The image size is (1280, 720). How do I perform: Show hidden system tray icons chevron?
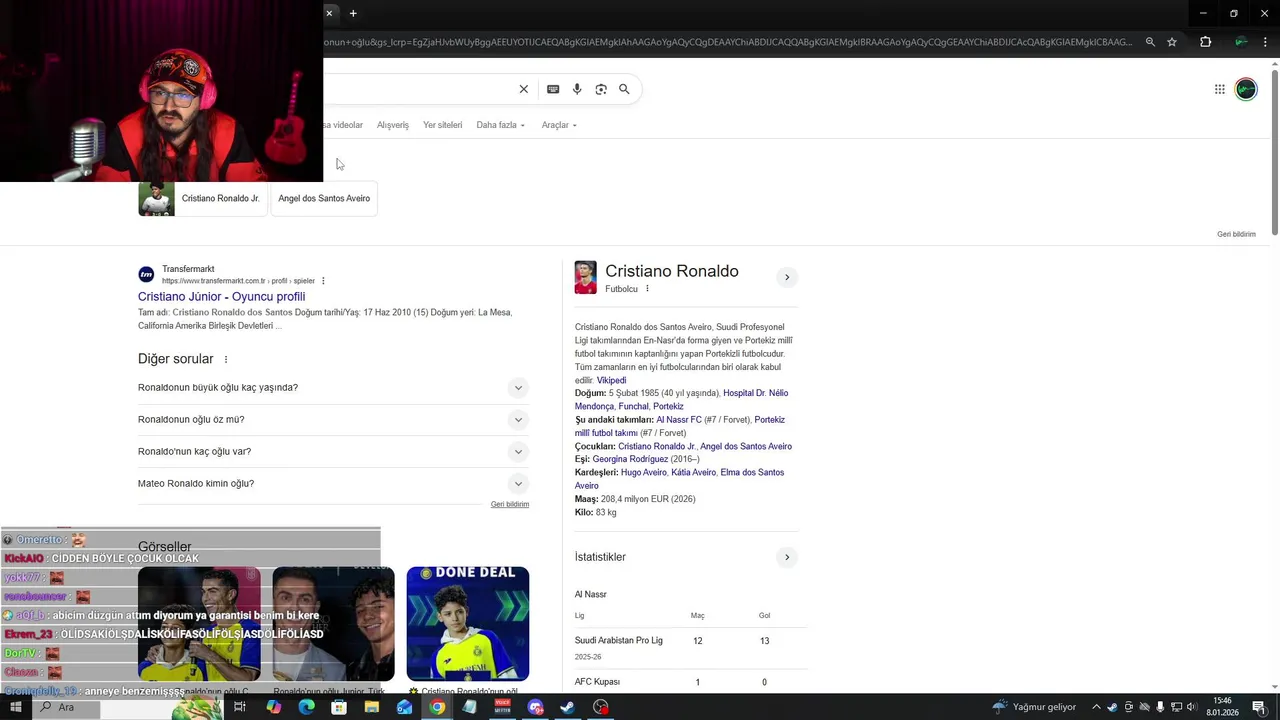(1096, 707)
